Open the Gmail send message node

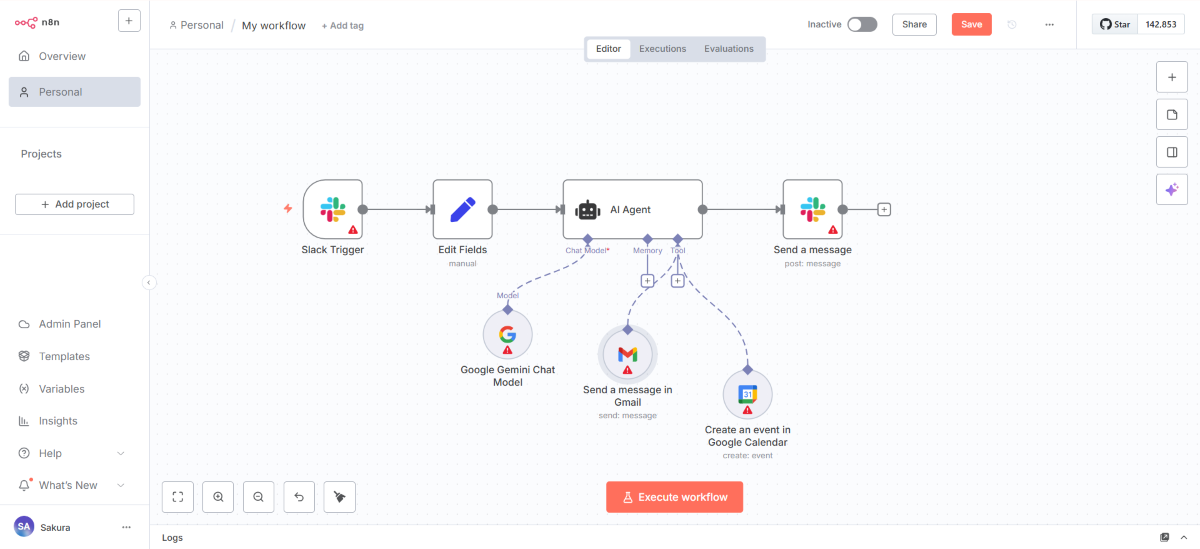(x=627, y=354)
